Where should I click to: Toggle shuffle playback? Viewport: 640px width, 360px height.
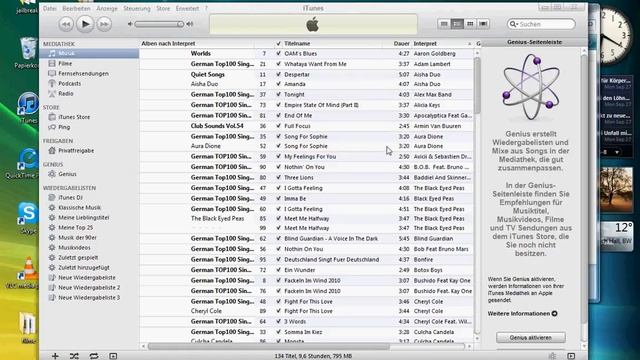[74, 356]
